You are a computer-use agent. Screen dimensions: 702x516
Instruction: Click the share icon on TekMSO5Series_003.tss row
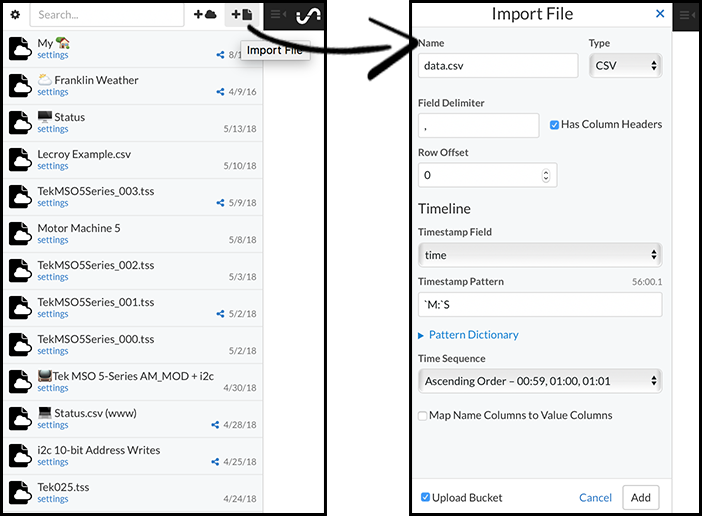click(x=220, y=203)
